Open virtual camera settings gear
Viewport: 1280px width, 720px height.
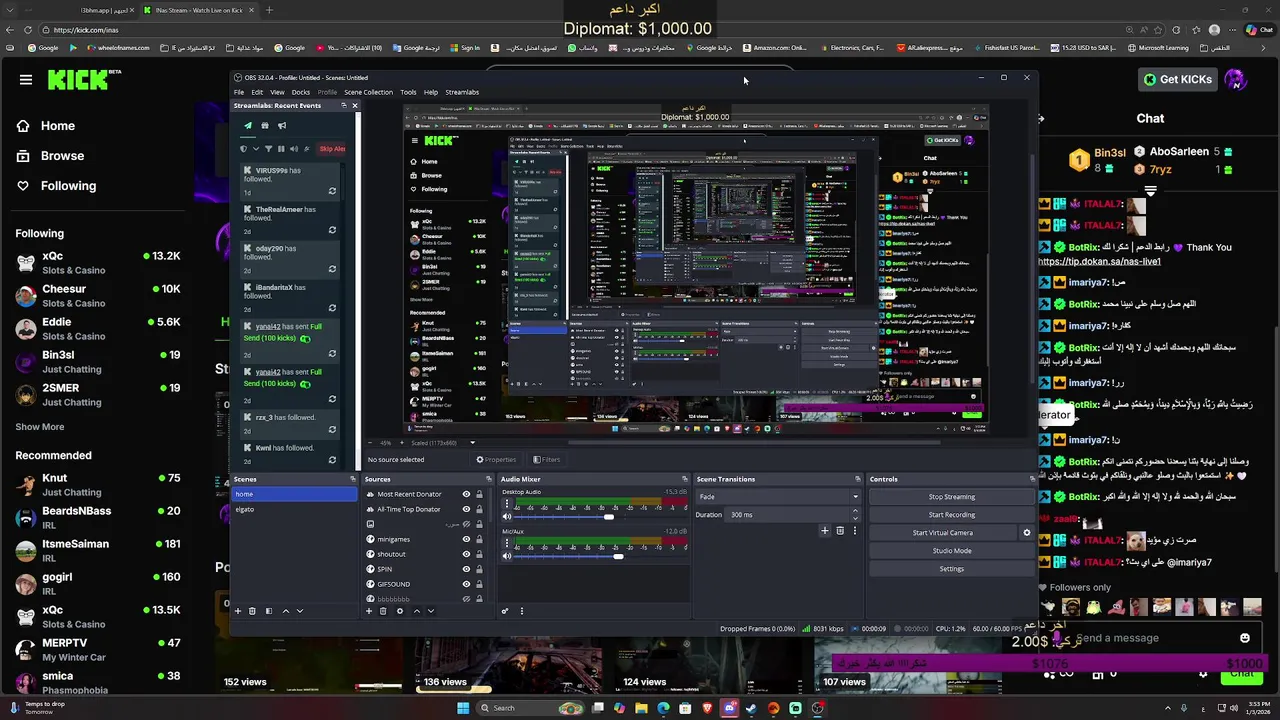(x=1027, y=533)
